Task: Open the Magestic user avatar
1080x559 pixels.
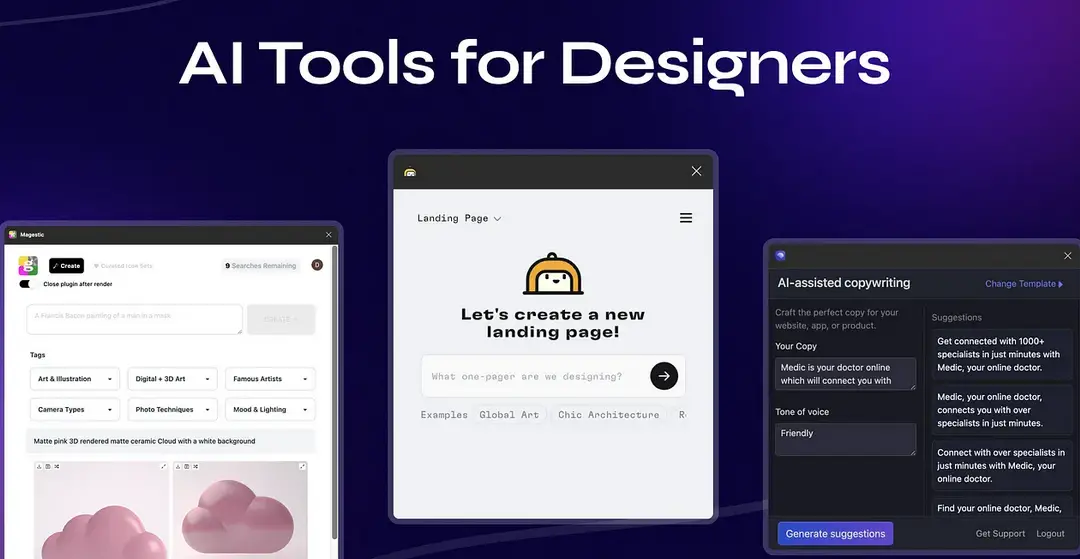Action: click(x=317, y=265)
